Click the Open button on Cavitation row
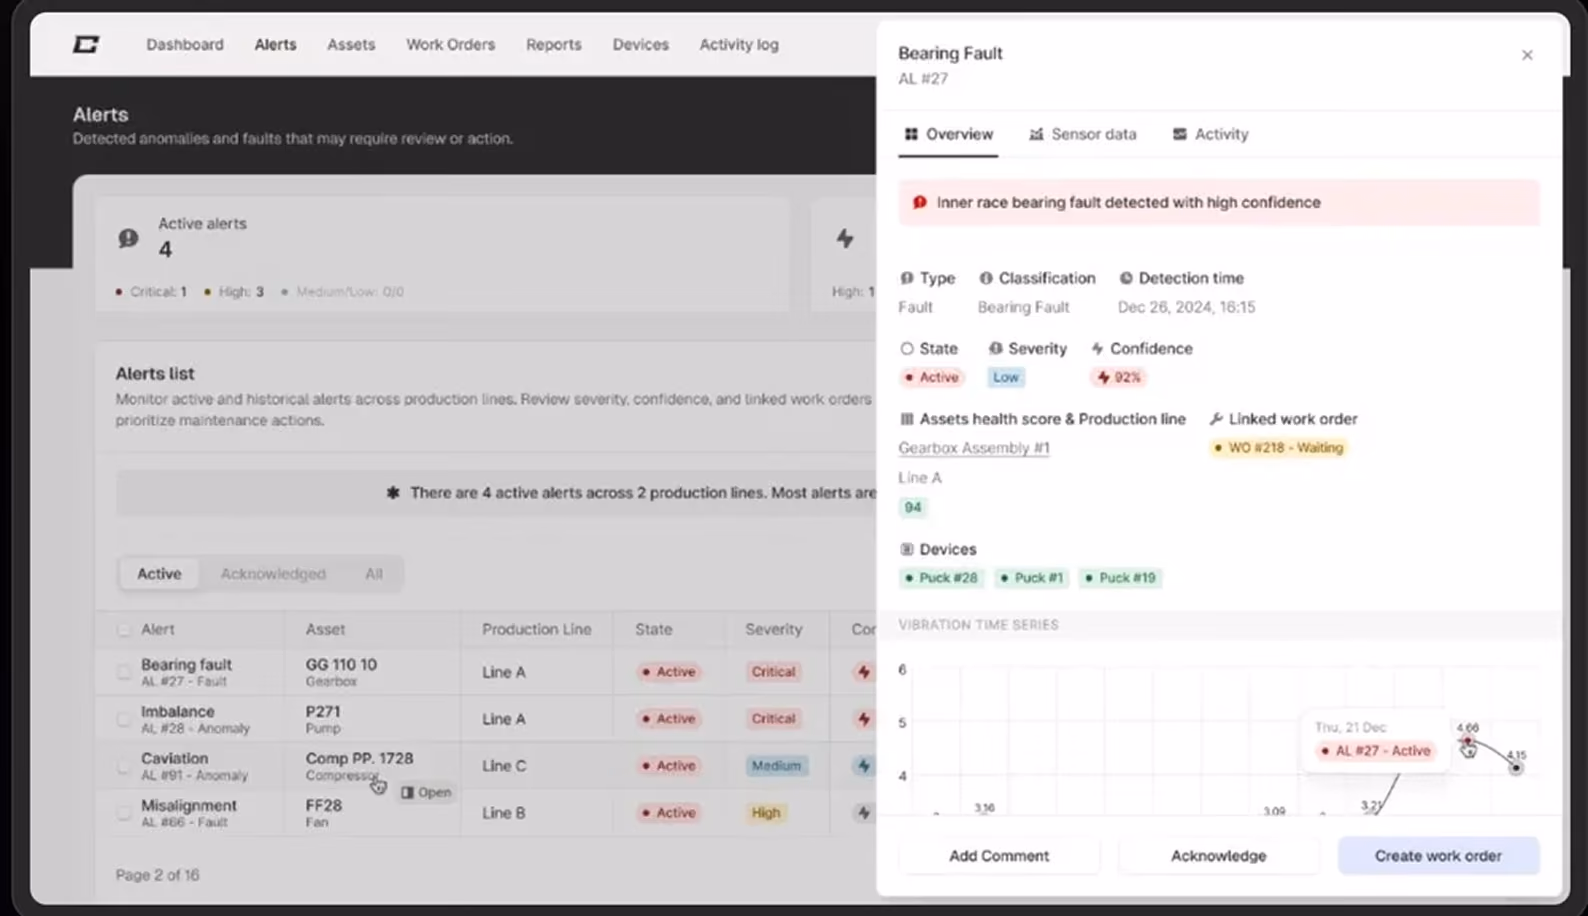This screenshot has height=916, width=1588. (426, 792)
